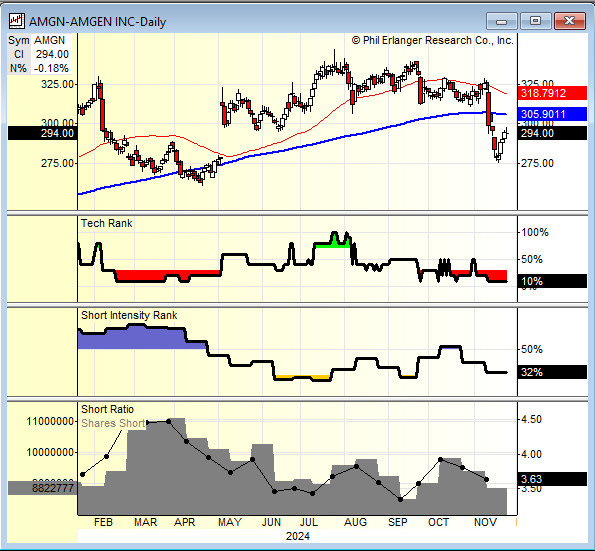Viewport: 595px width, 551px height.
Task: Click the 325.00 label on the left price axis
Action: tap(57, 84)
